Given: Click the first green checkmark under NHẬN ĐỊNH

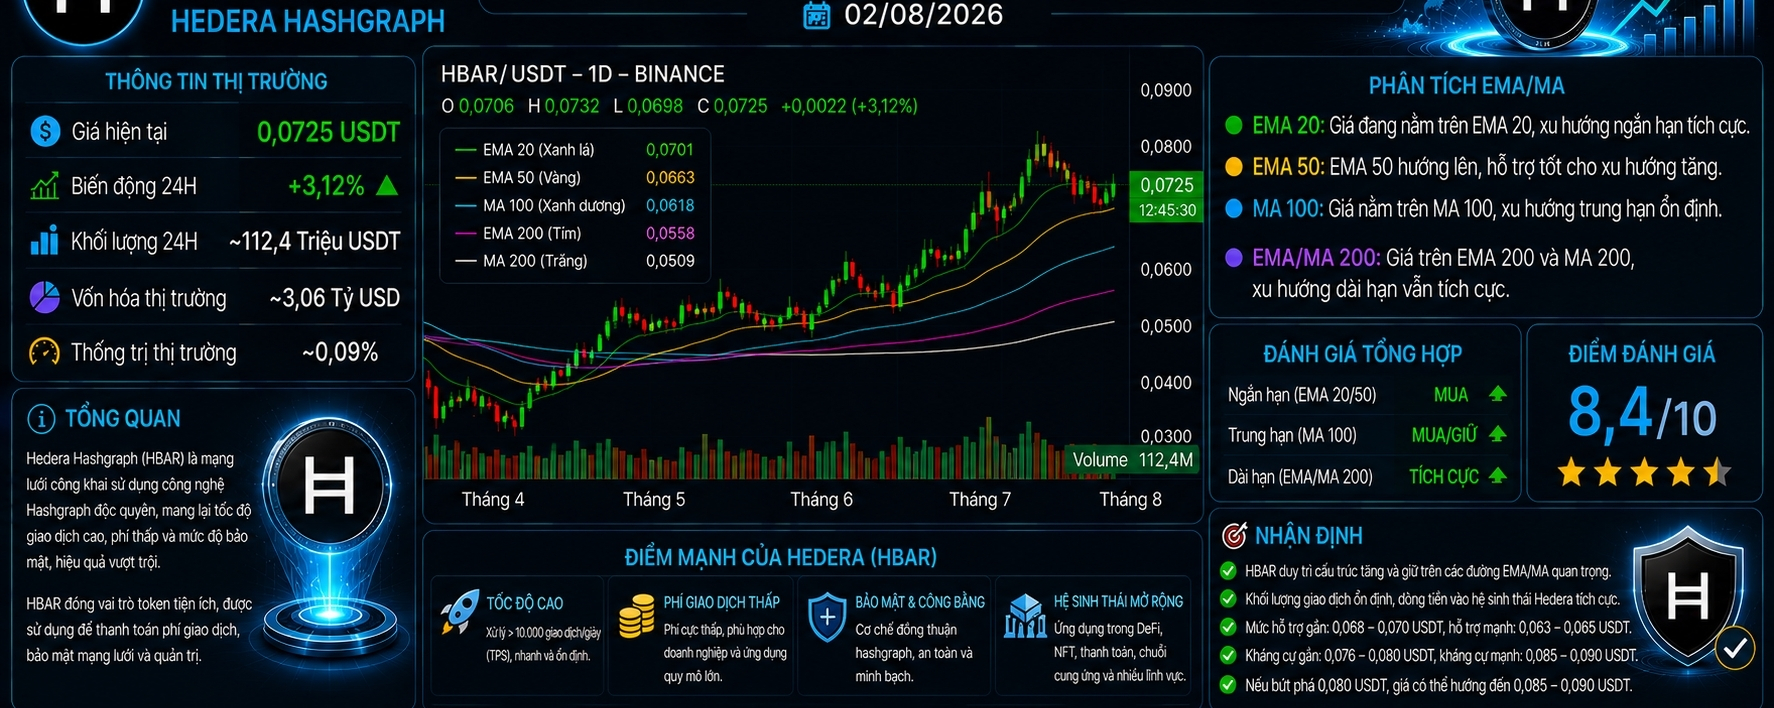Looking at the screenshot, I should [x=1228, y=571].
